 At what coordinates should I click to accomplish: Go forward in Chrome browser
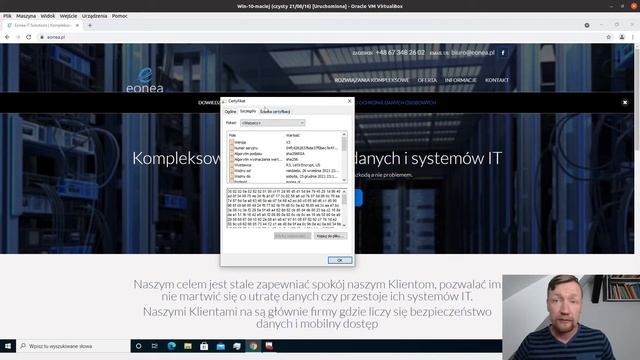click(18, 37)
